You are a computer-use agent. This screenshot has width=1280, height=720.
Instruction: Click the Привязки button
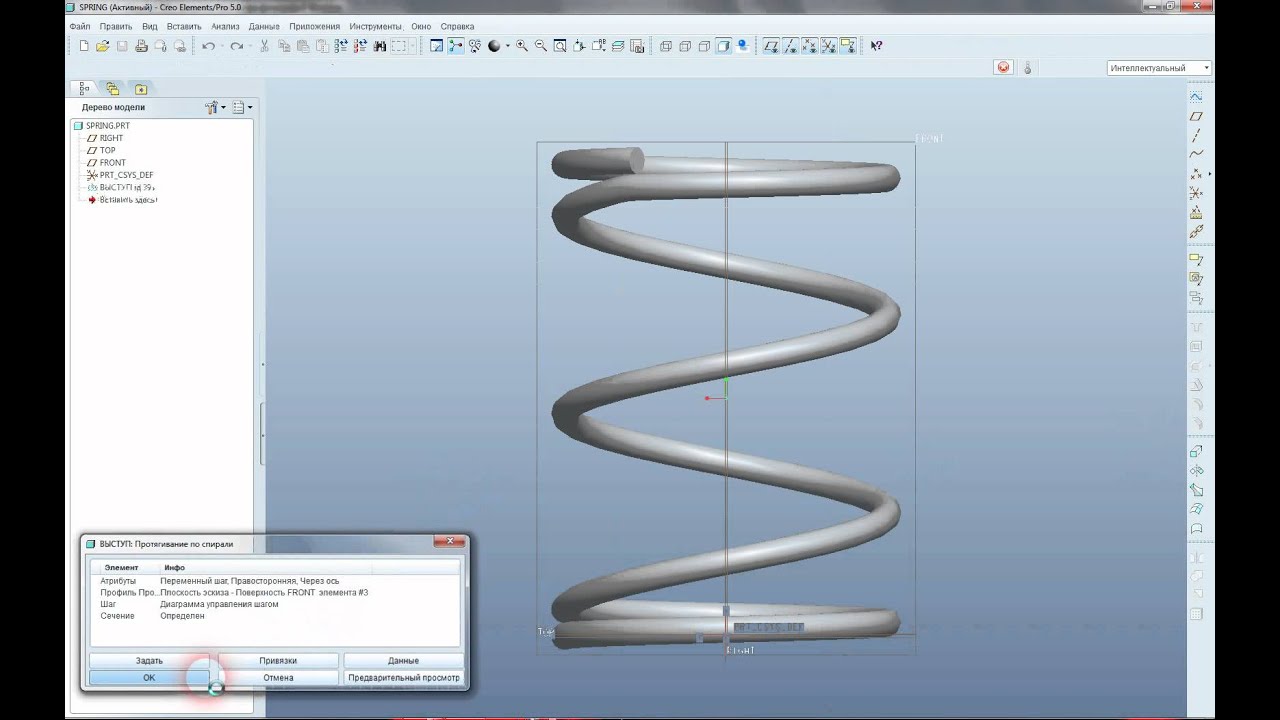(278, 660)
